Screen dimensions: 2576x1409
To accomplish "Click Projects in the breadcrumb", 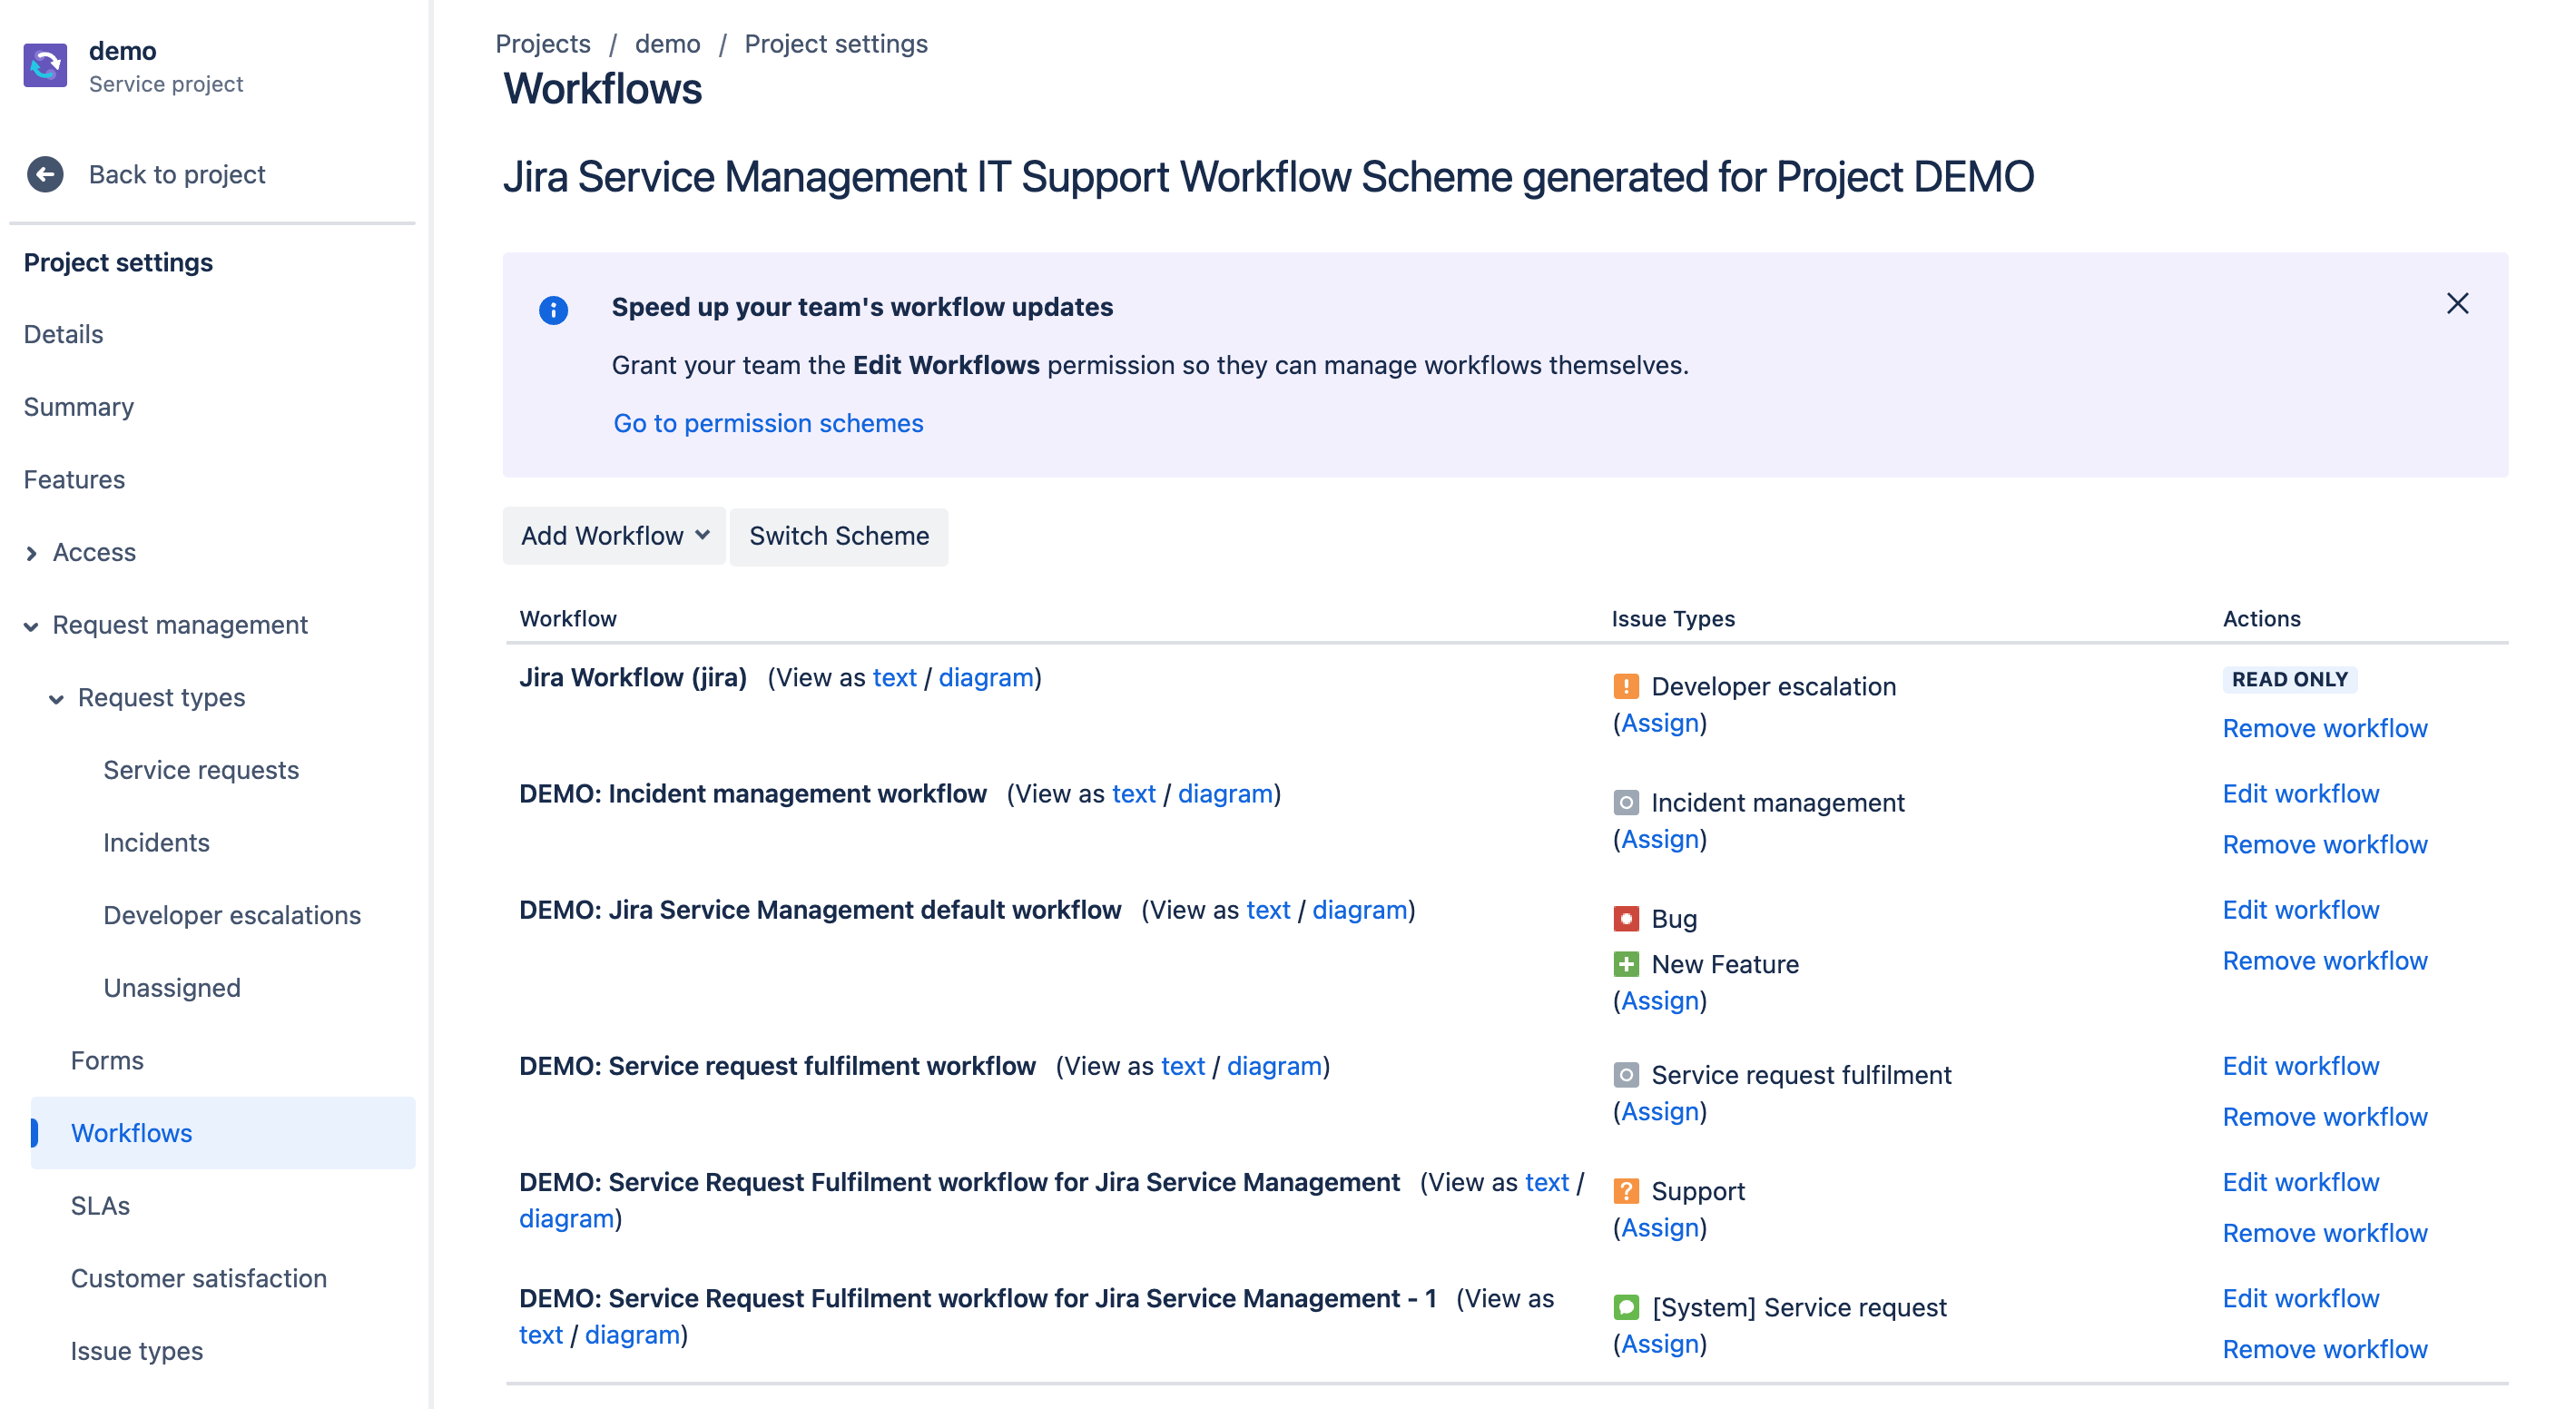I will tap(543, 44).
